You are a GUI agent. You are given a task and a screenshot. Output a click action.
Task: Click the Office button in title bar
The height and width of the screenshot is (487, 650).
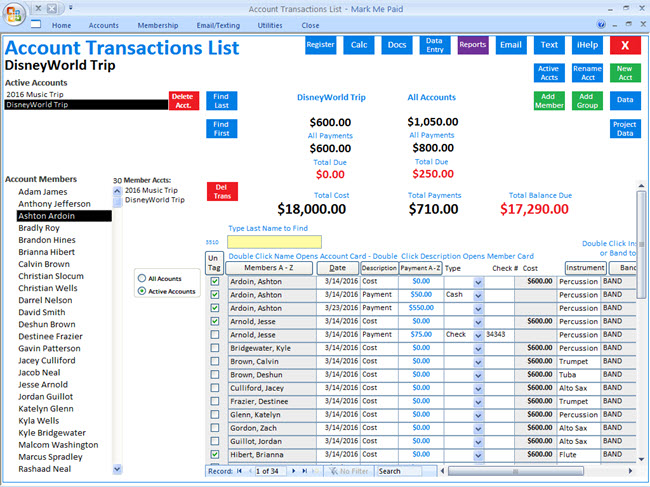[14, 12]
